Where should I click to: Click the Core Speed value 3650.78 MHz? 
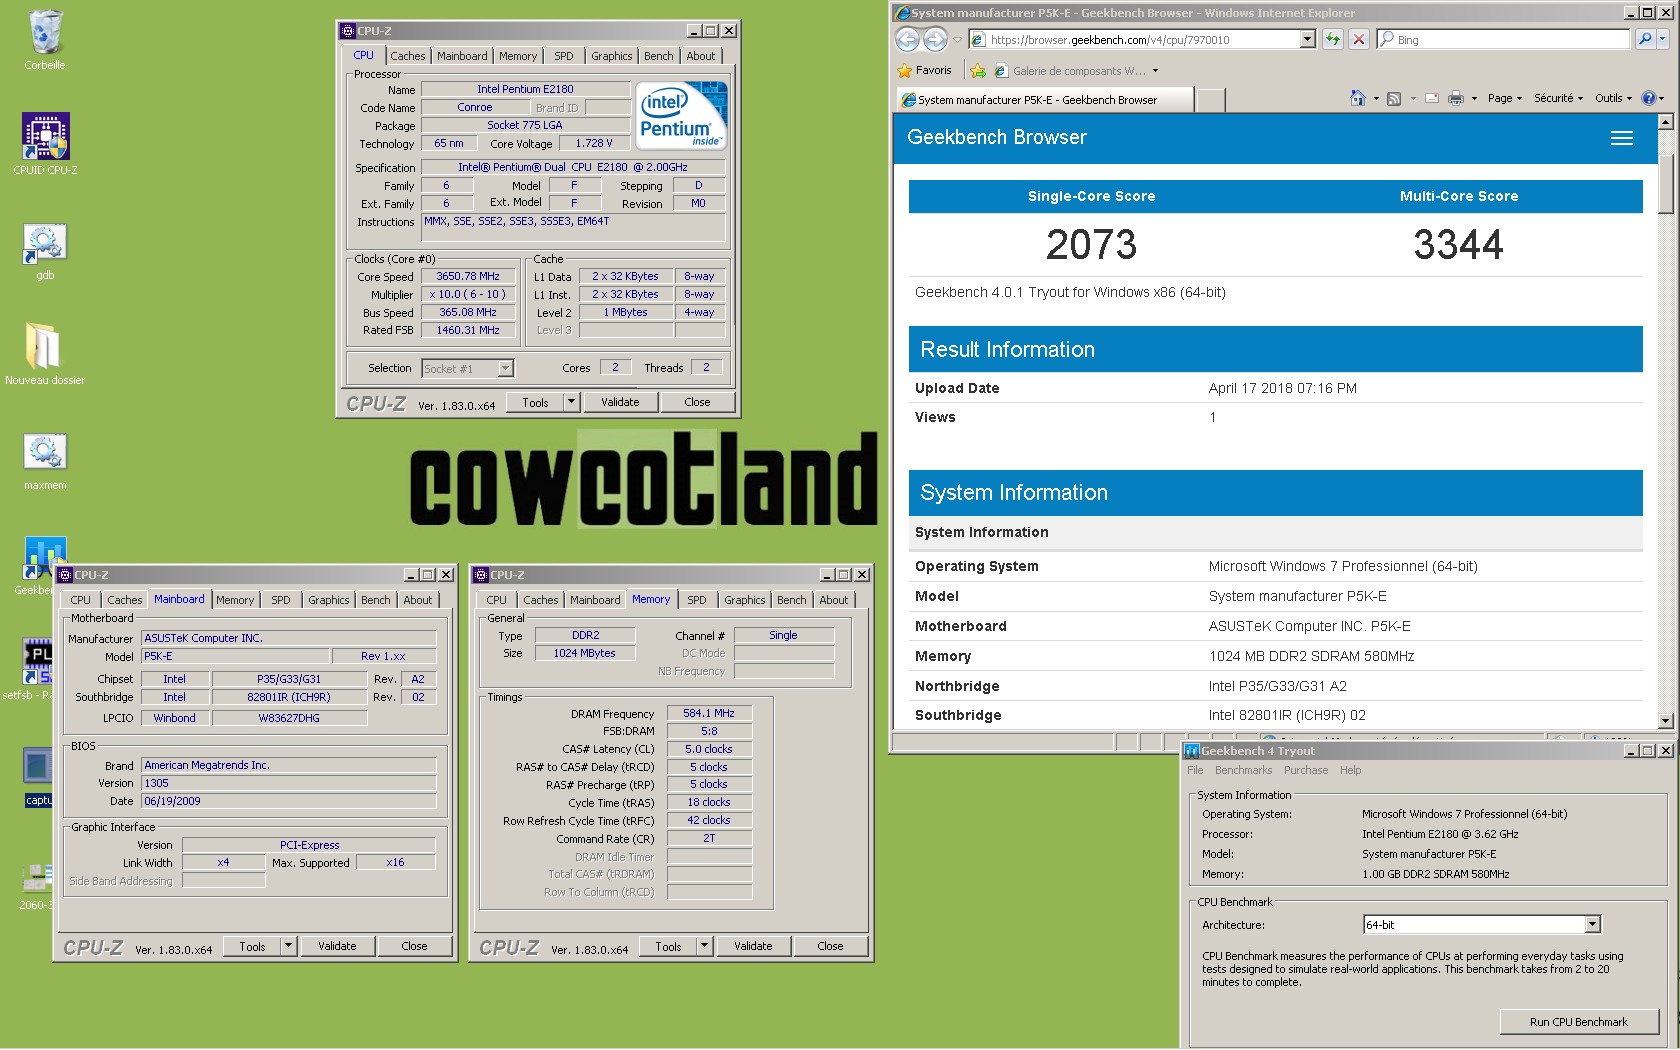point(468,277)
